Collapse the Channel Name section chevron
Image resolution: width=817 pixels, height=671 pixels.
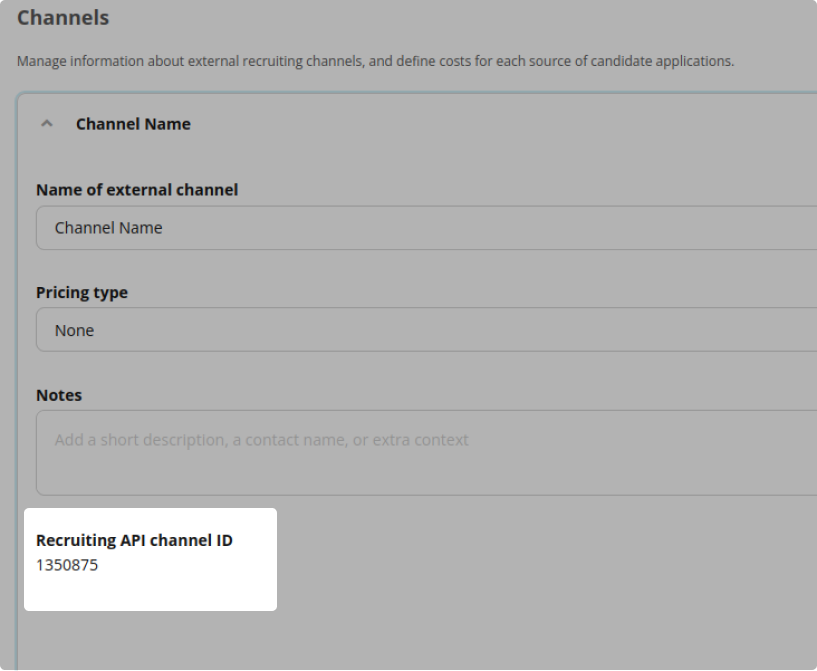coord(45,125)
